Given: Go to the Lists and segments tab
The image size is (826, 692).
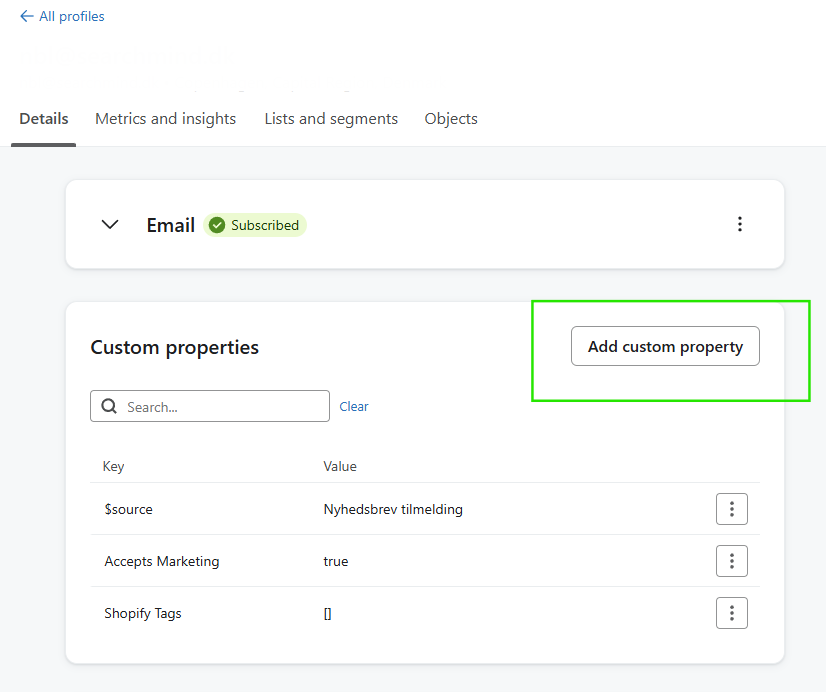Looking at the screenshot, I should 331,119.
